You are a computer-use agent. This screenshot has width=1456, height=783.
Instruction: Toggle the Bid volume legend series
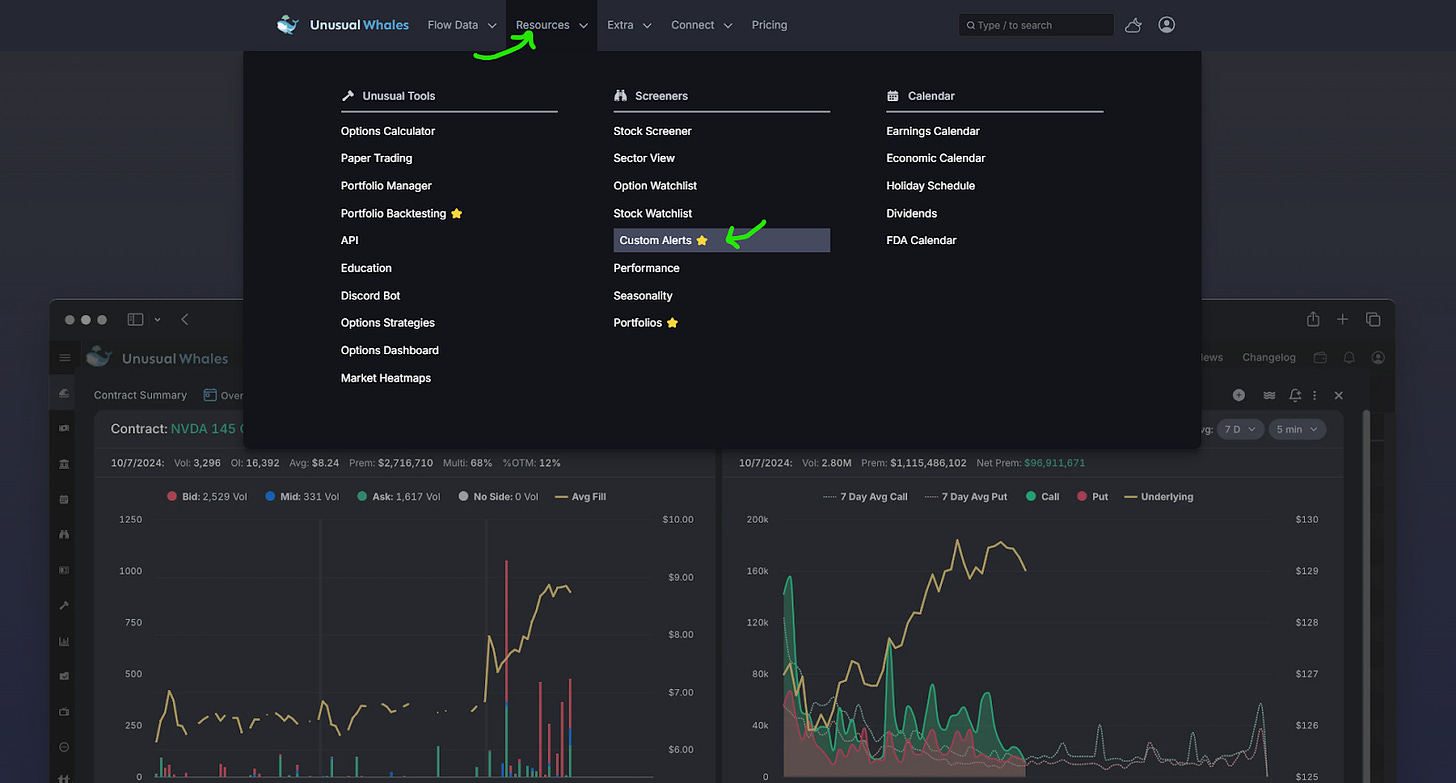click(207, 496)
